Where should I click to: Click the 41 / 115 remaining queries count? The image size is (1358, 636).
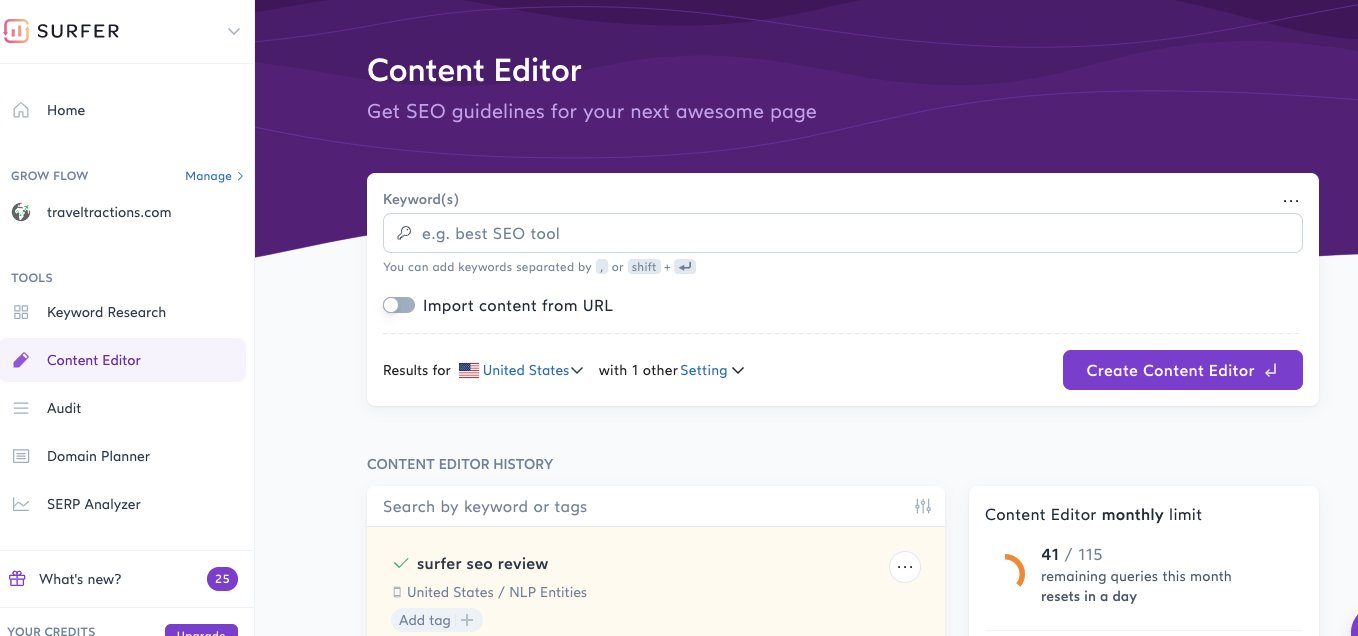click(1071, 554)
